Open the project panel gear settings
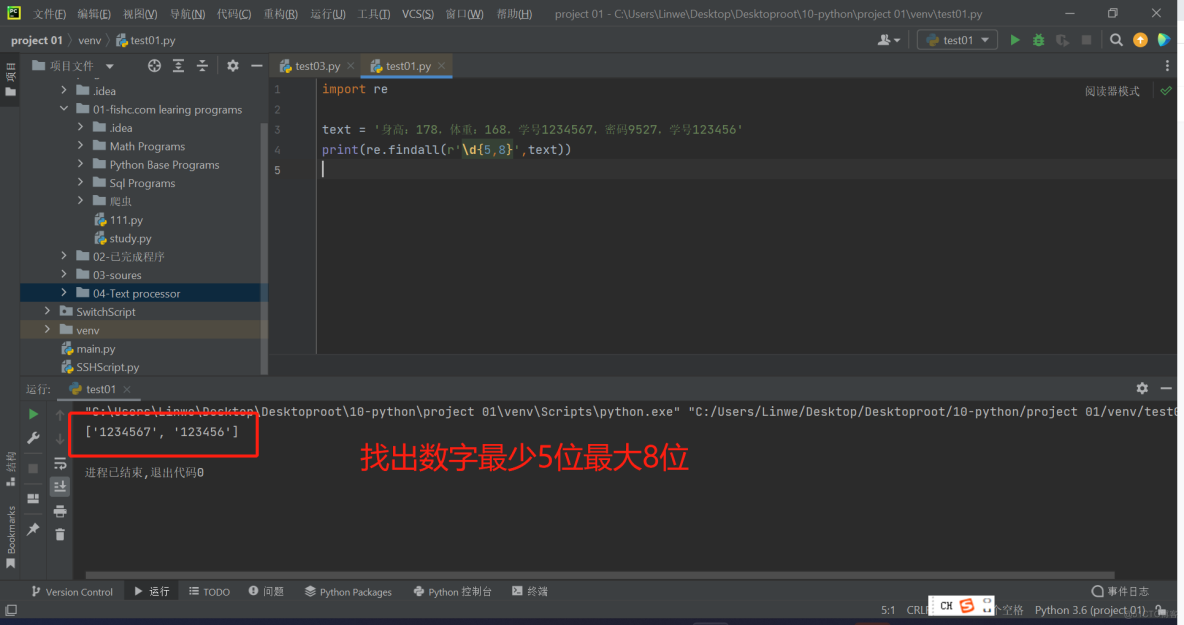 [233, 66]
